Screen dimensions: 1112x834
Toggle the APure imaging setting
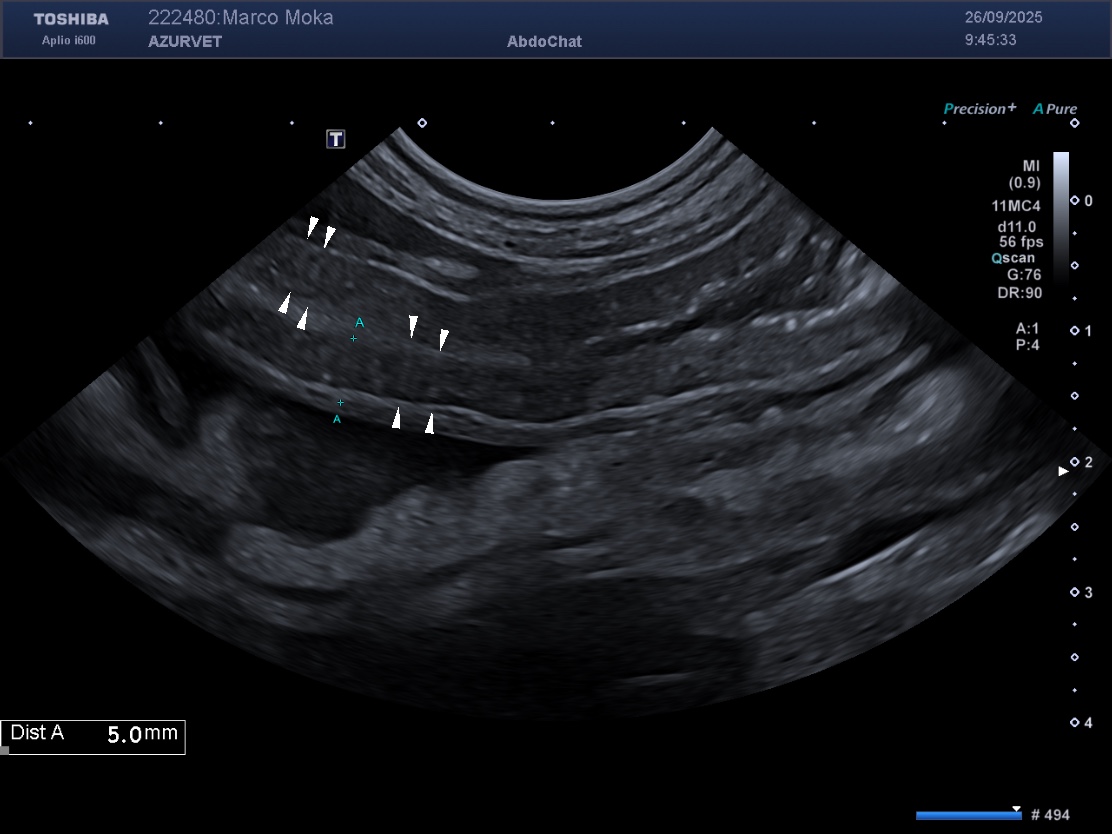(1055, 108)
